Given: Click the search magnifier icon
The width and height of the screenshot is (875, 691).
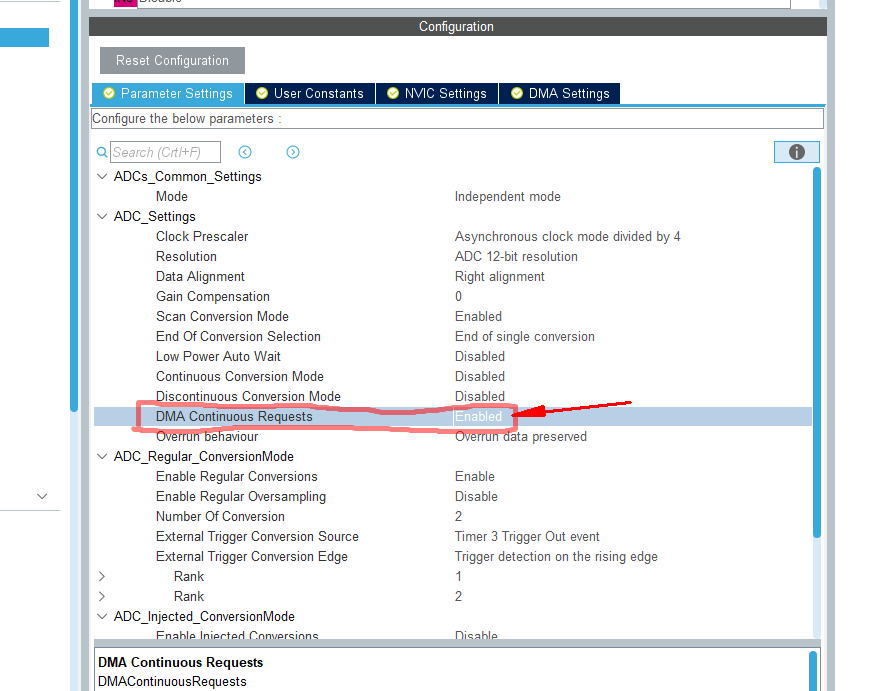Looking at the screenshot, I should click(x=102, y=153).
